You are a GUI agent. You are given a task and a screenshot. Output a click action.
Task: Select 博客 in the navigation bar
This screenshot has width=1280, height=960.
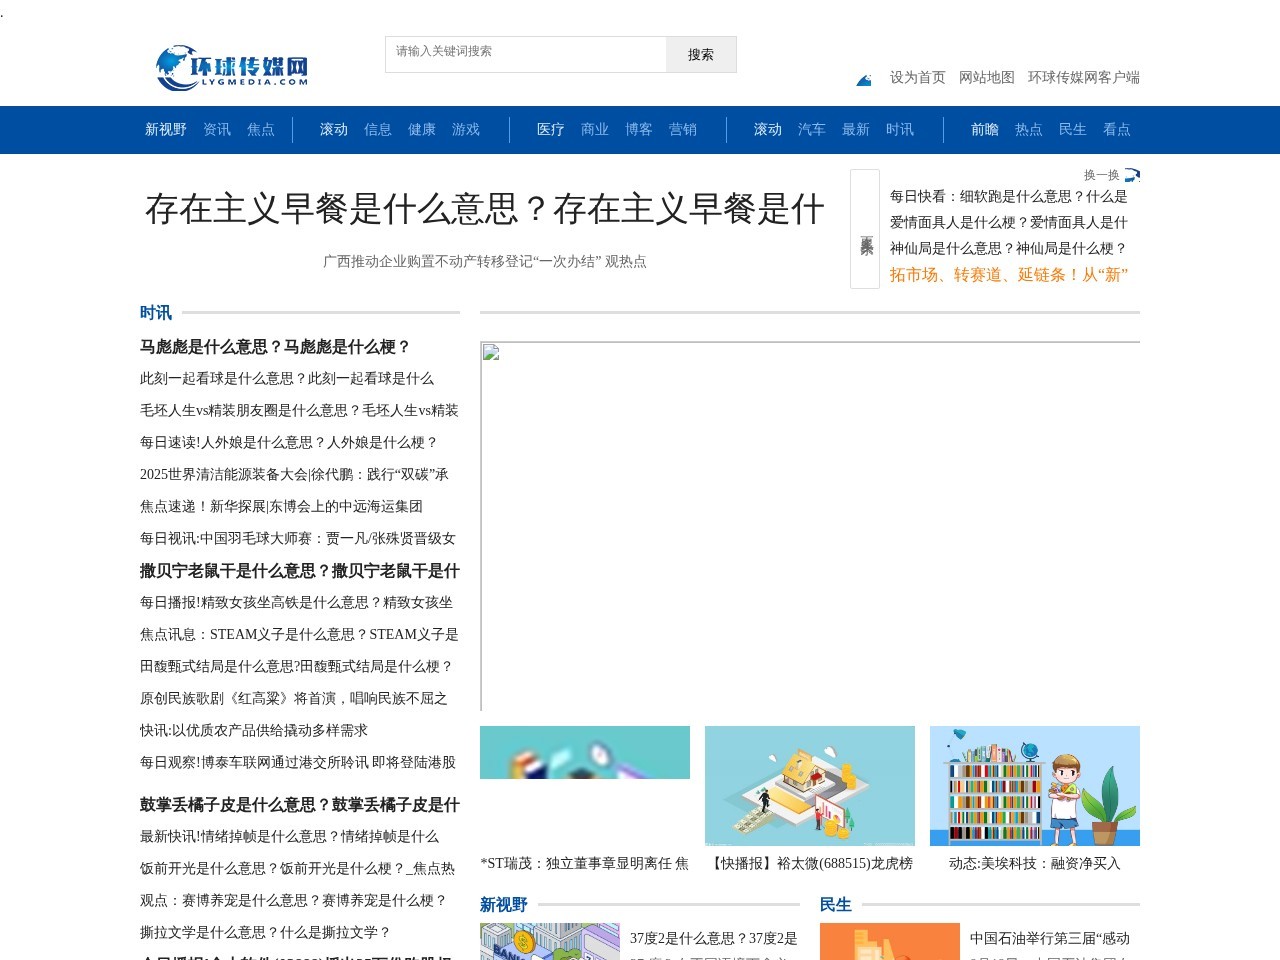click(x=639, y=129)
